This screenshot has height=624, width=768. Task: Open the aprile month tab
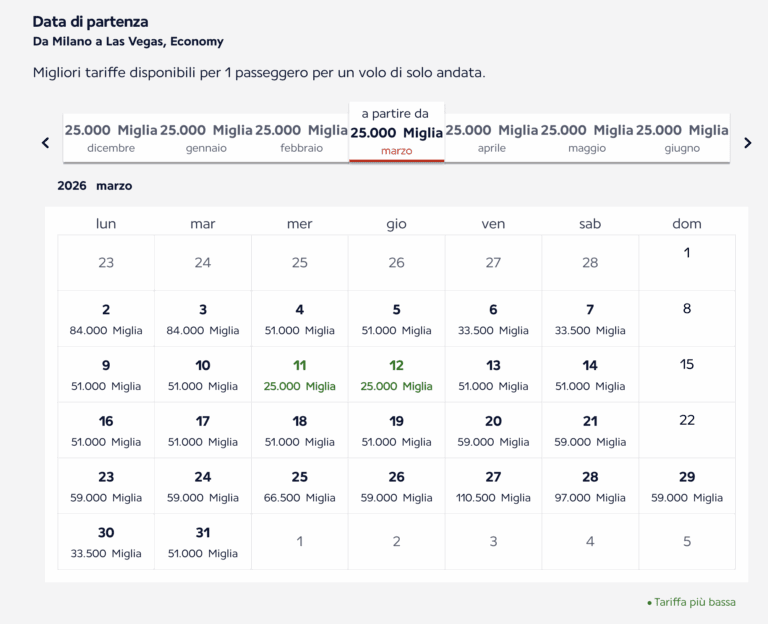coord(491,138)
